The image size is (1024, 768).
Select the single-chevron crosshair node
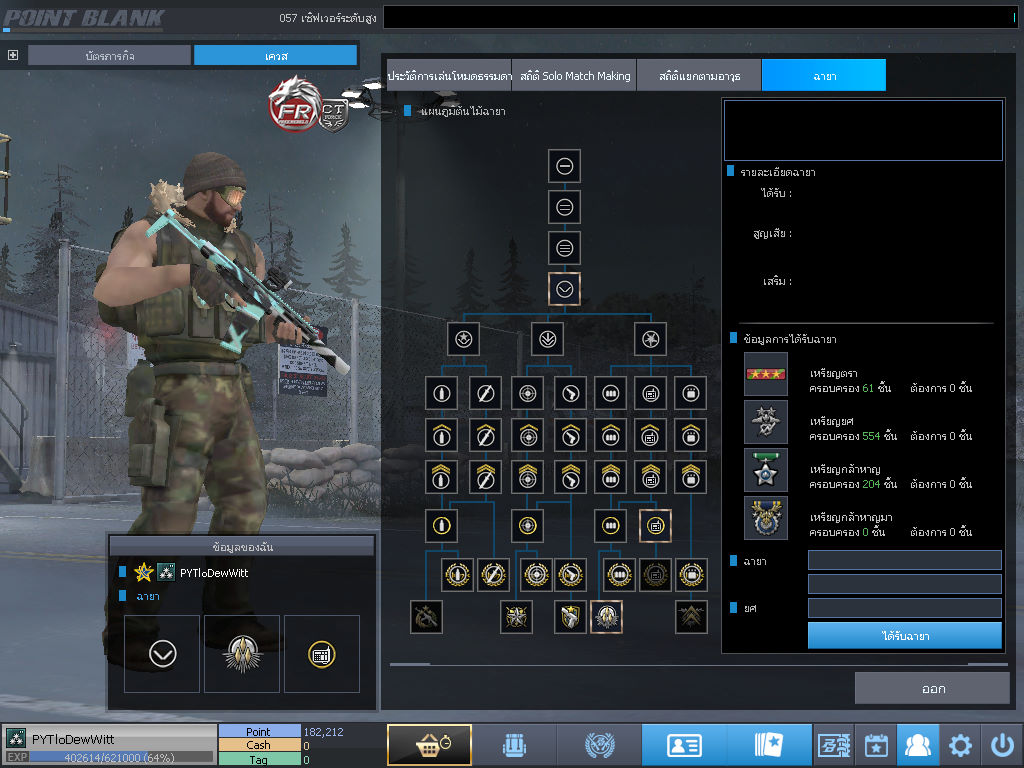point(528,435)
